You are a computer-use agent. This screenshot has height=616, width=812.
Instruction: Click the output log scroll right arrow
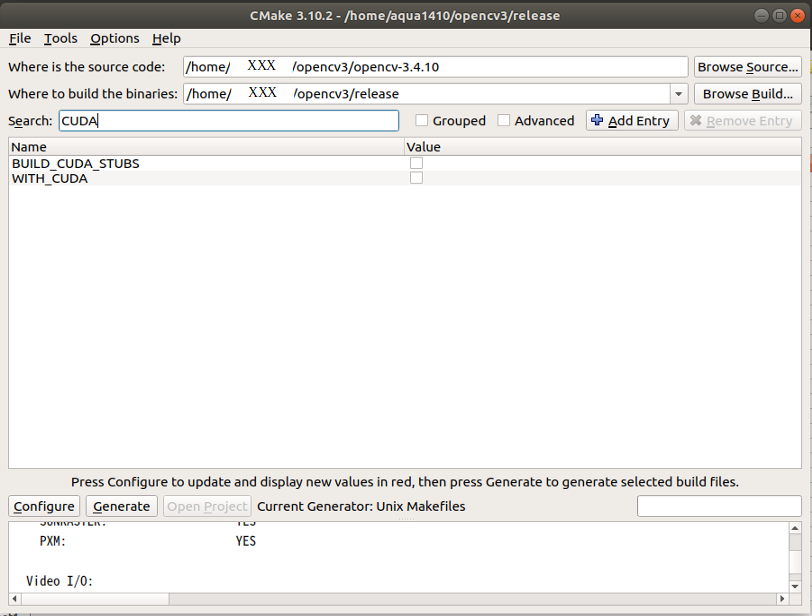pyautogui.click(x=782, y=599)
